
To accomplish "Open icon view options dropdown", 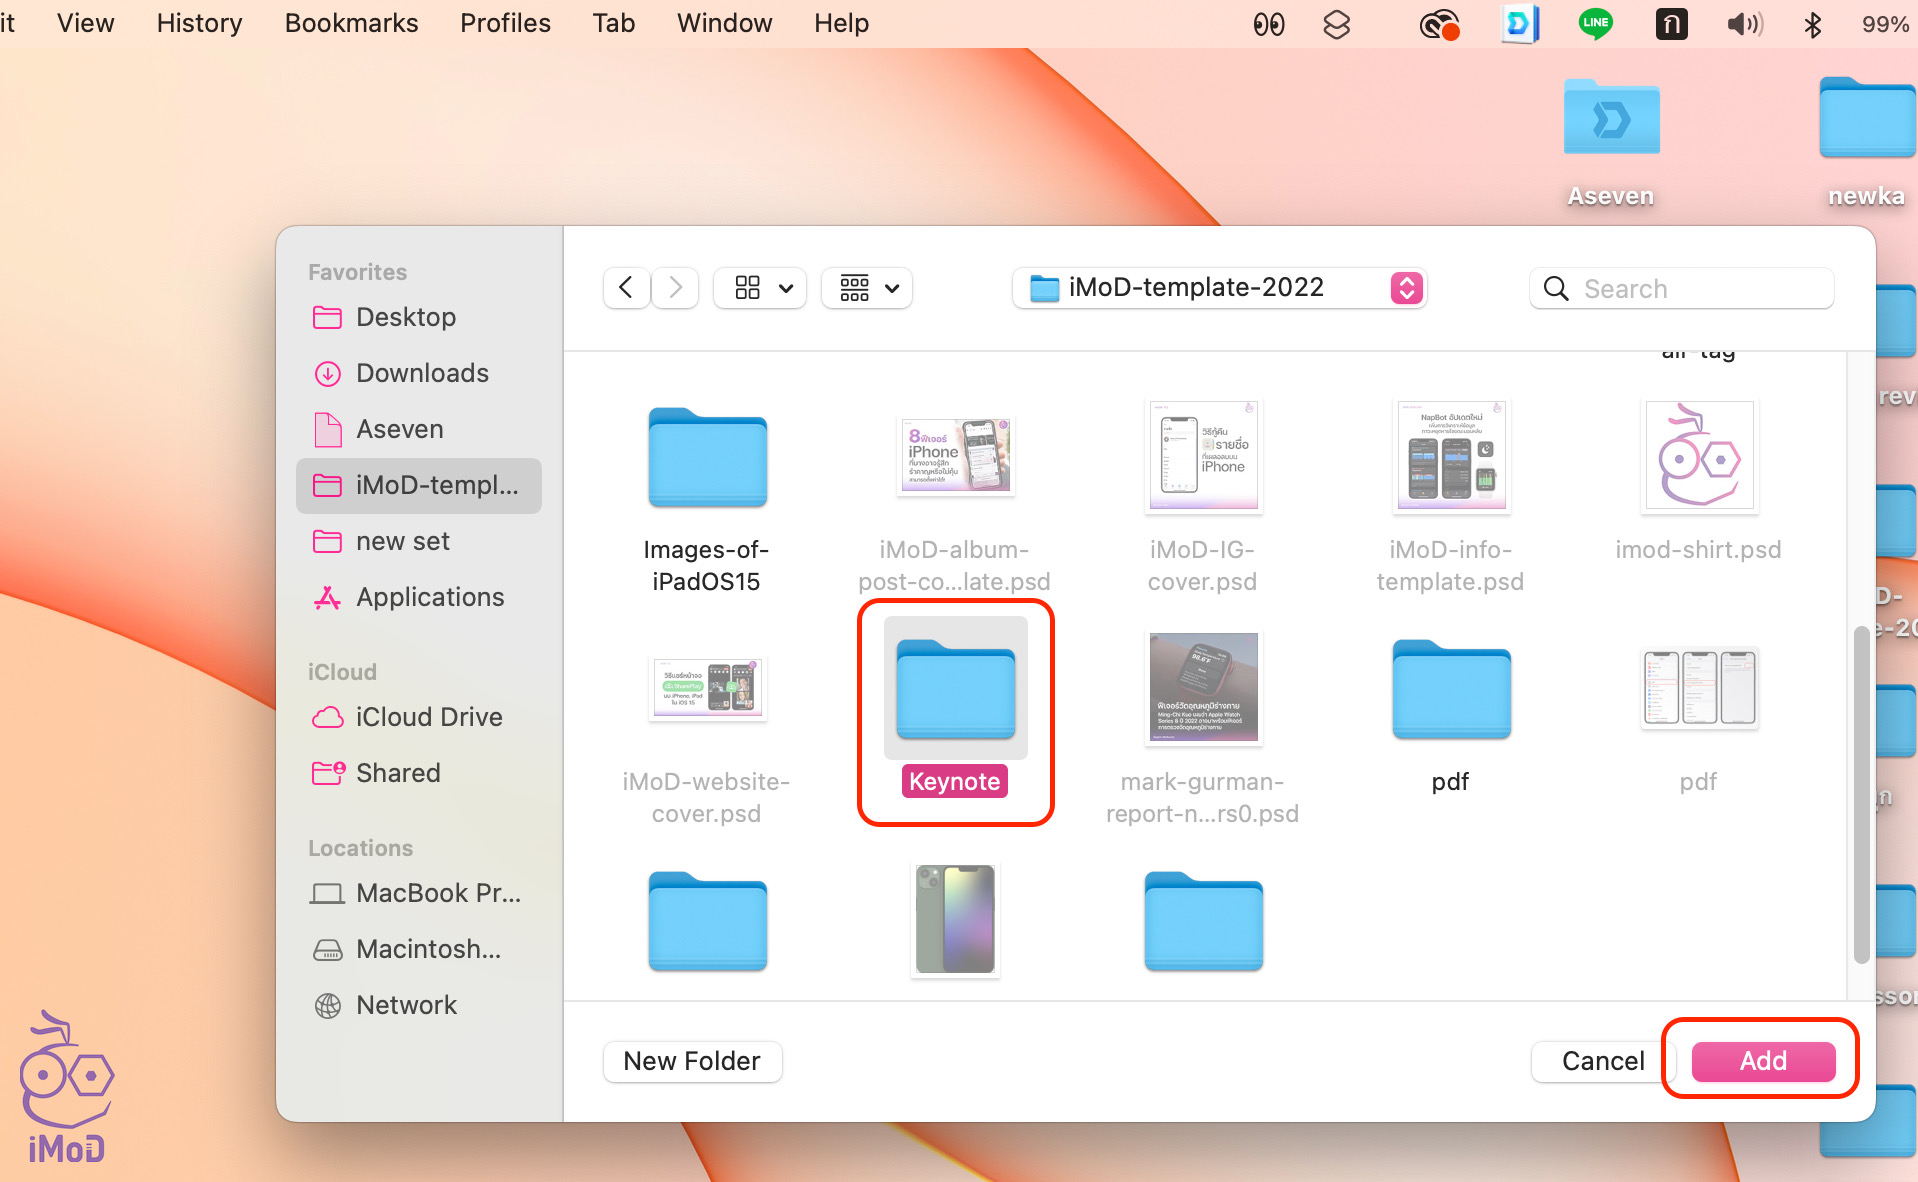I will tap(762, 288).
